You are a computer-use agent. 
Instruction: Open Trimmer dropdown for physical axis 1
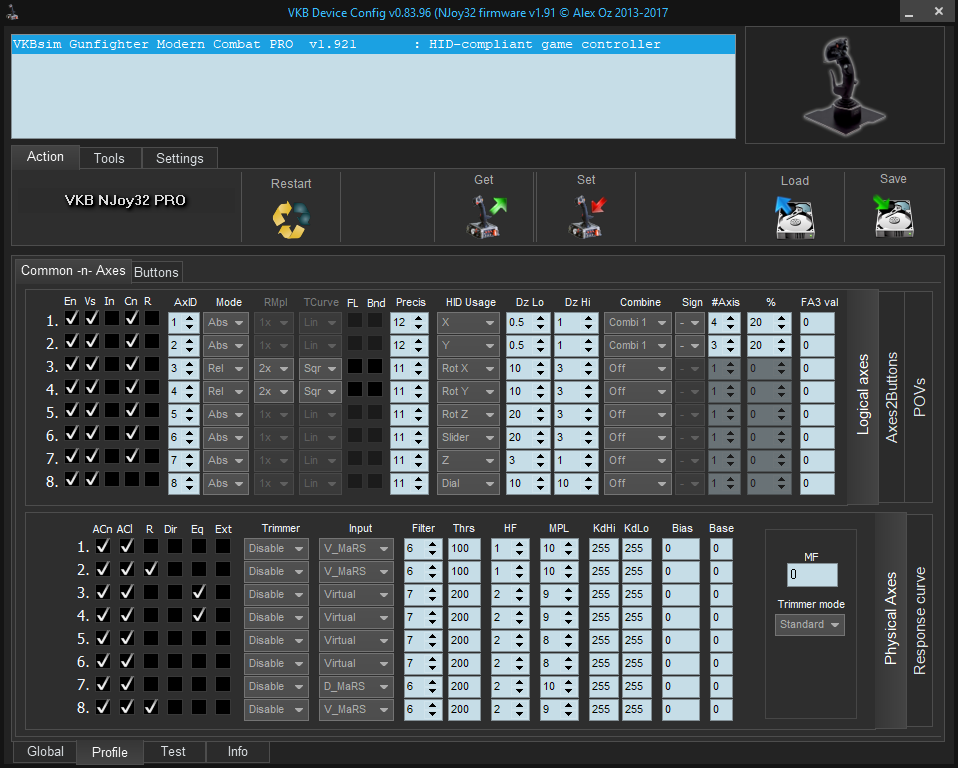coord(276,549)
